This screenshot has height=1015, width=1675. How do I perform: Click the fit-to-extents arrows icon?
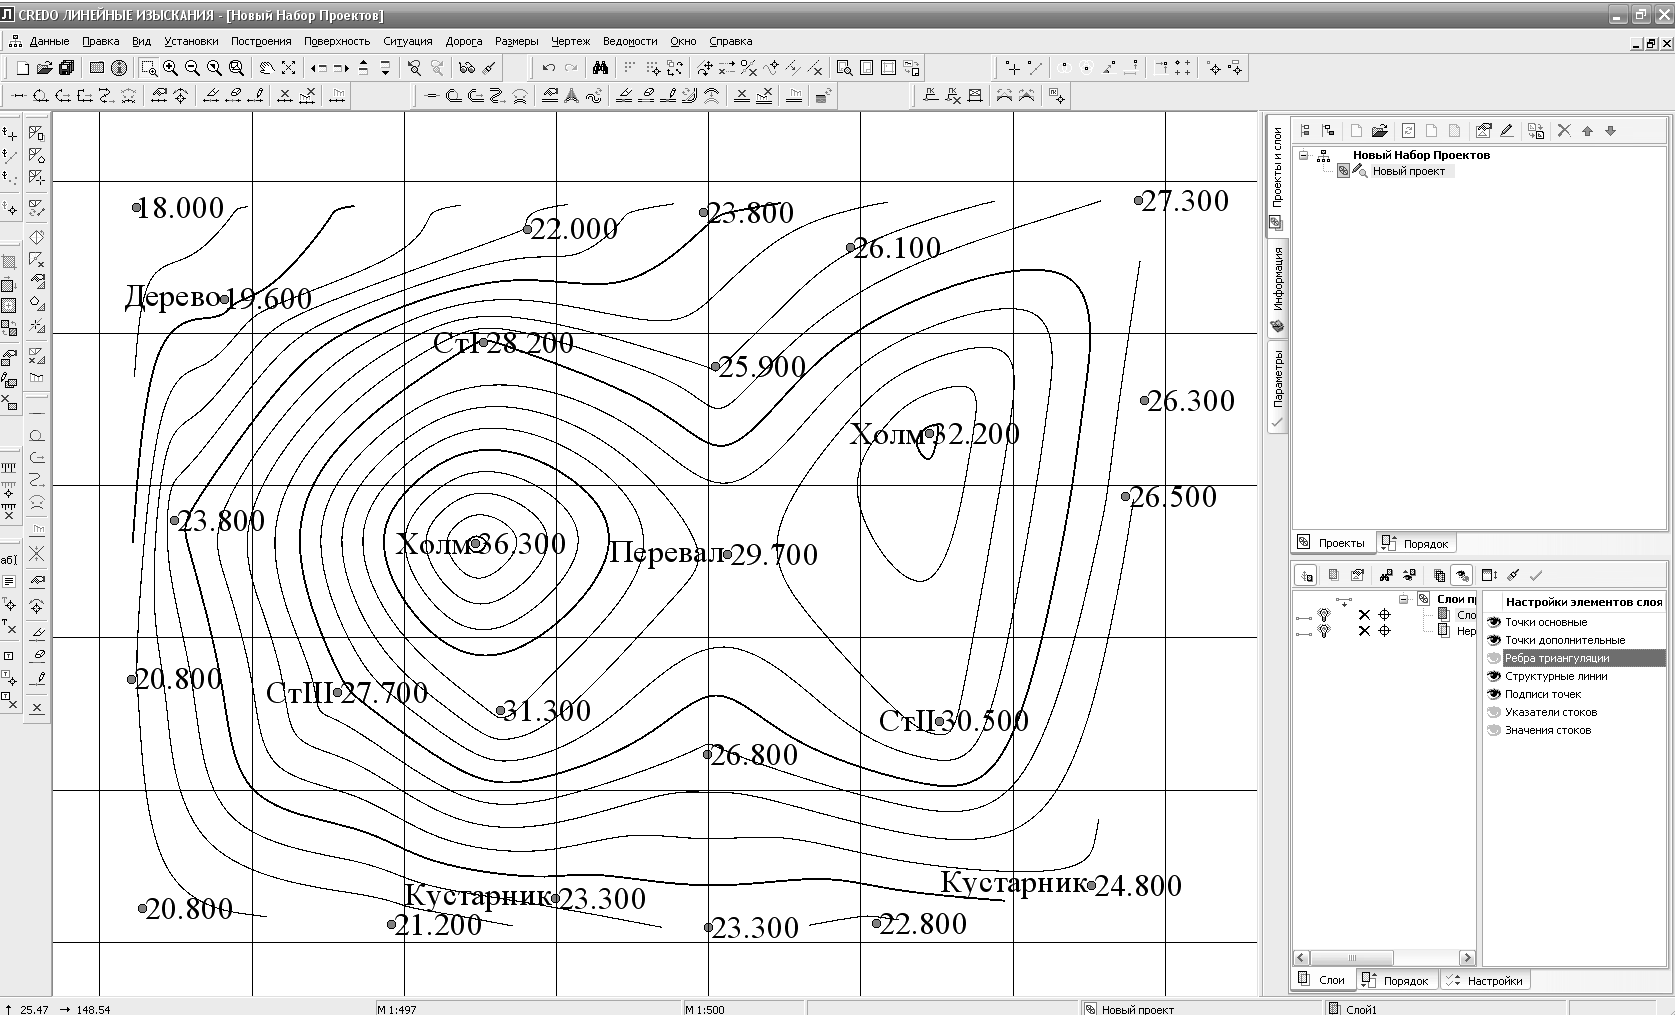(288, 68)
